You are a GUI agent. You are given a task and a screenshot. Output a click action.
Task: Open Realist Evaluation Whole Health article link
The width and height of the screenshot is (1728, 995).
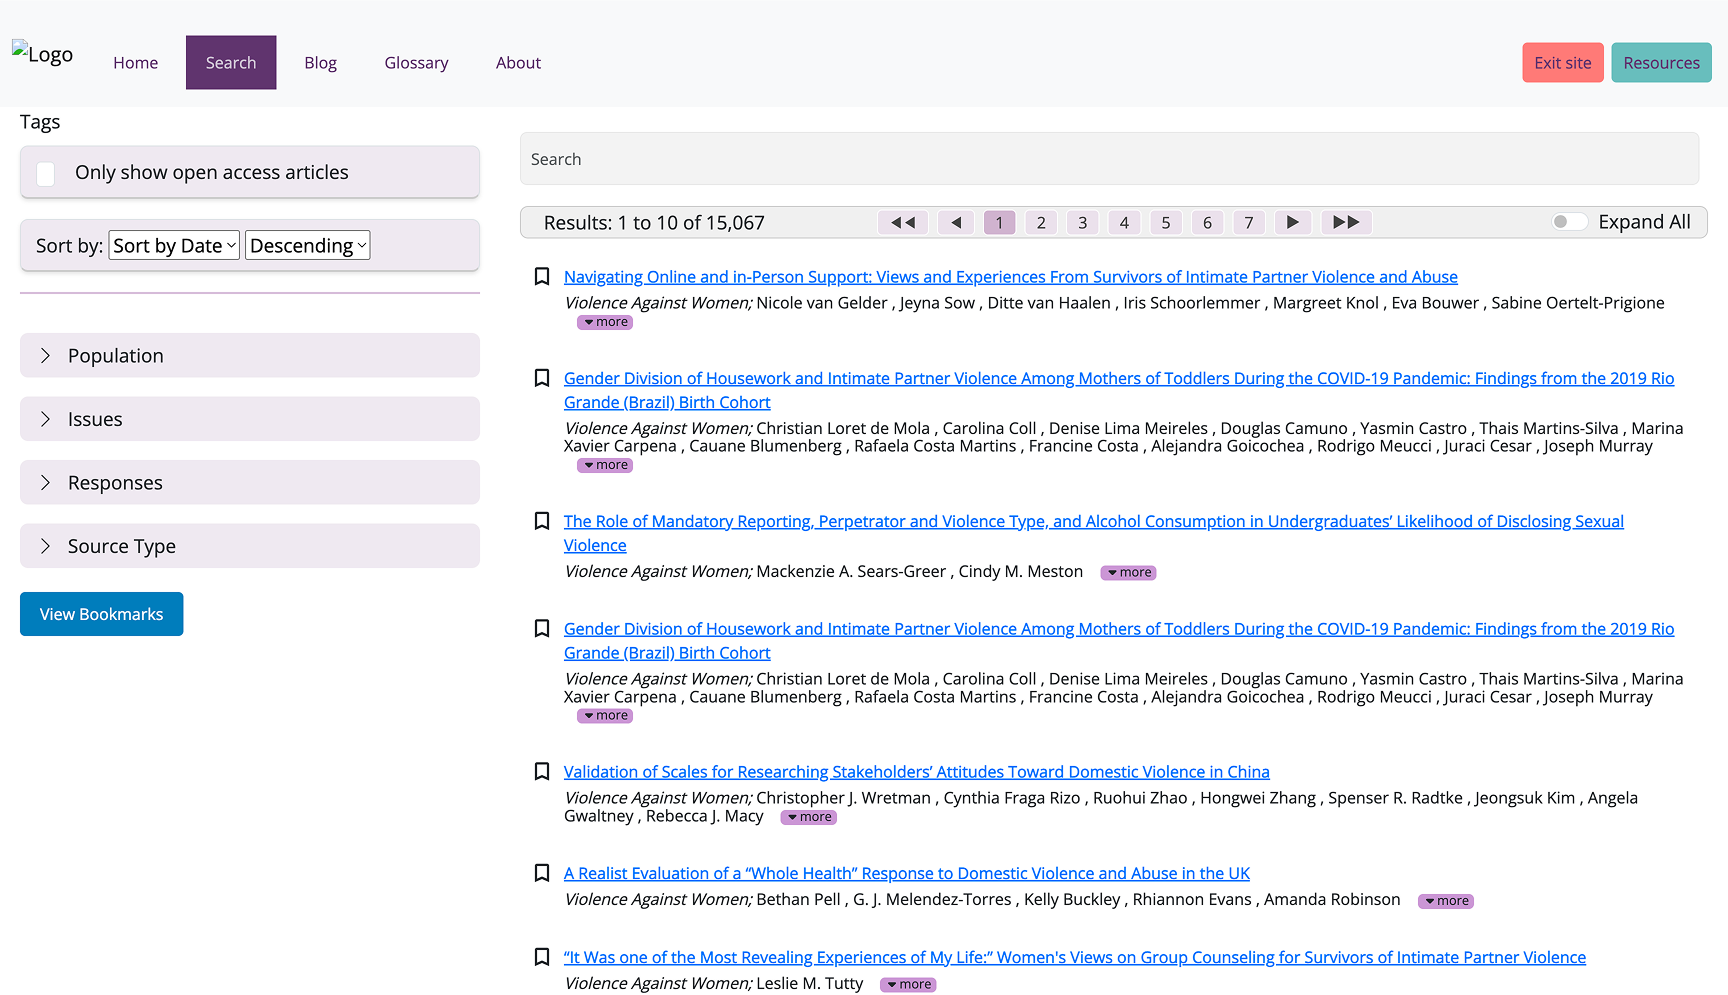tap(907, 874)
